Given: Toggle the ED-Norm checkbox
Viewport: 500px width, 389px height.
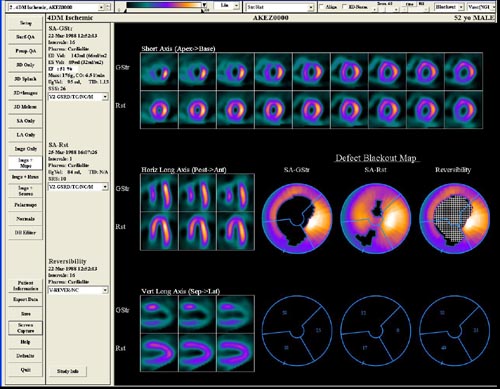Looking at the screenshot, I should (x=345, y=7).
